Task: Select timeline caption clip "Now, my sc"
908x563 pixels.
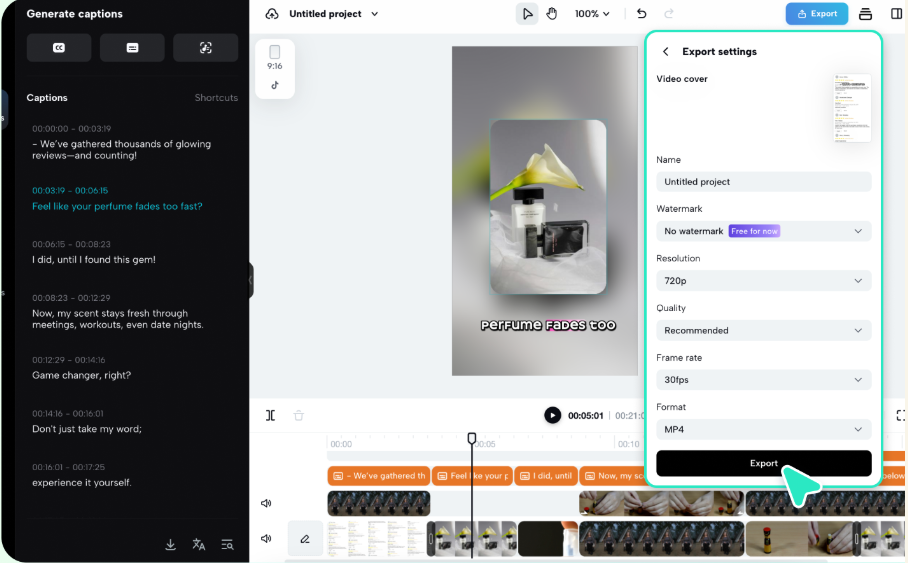Action: coord(612,476)
